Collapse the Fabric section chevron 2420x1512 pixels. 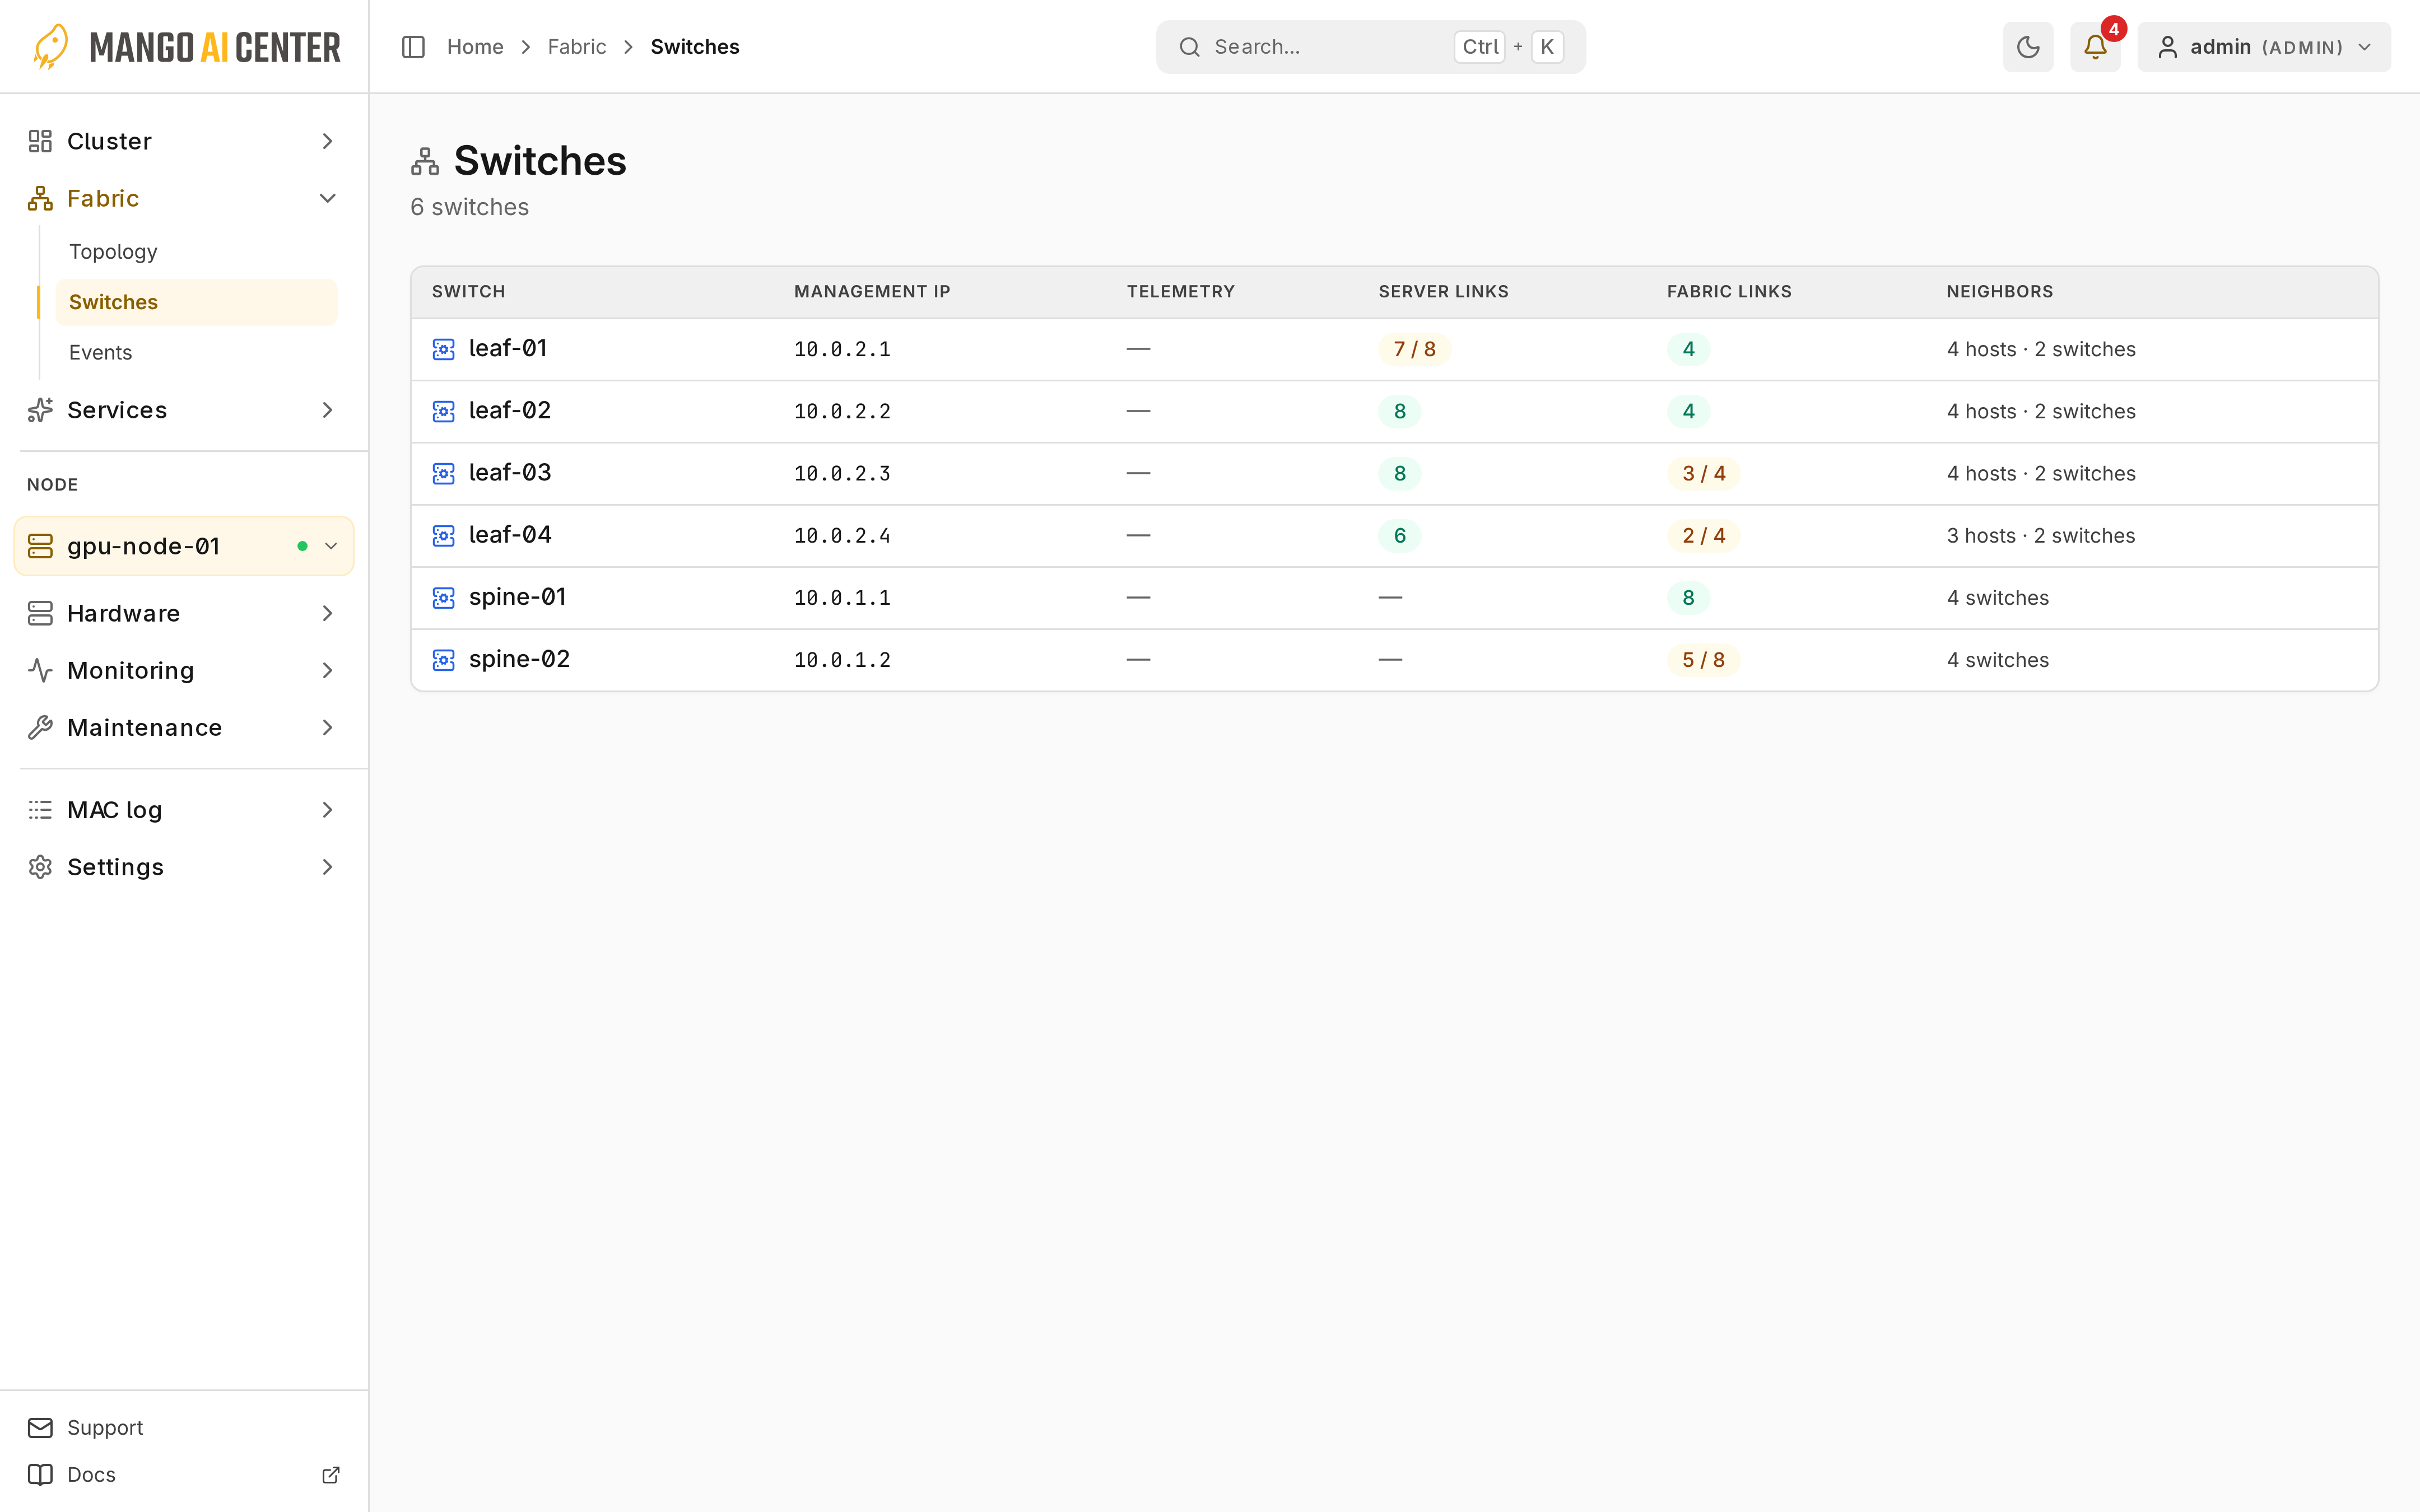click(x=327, y=198)
